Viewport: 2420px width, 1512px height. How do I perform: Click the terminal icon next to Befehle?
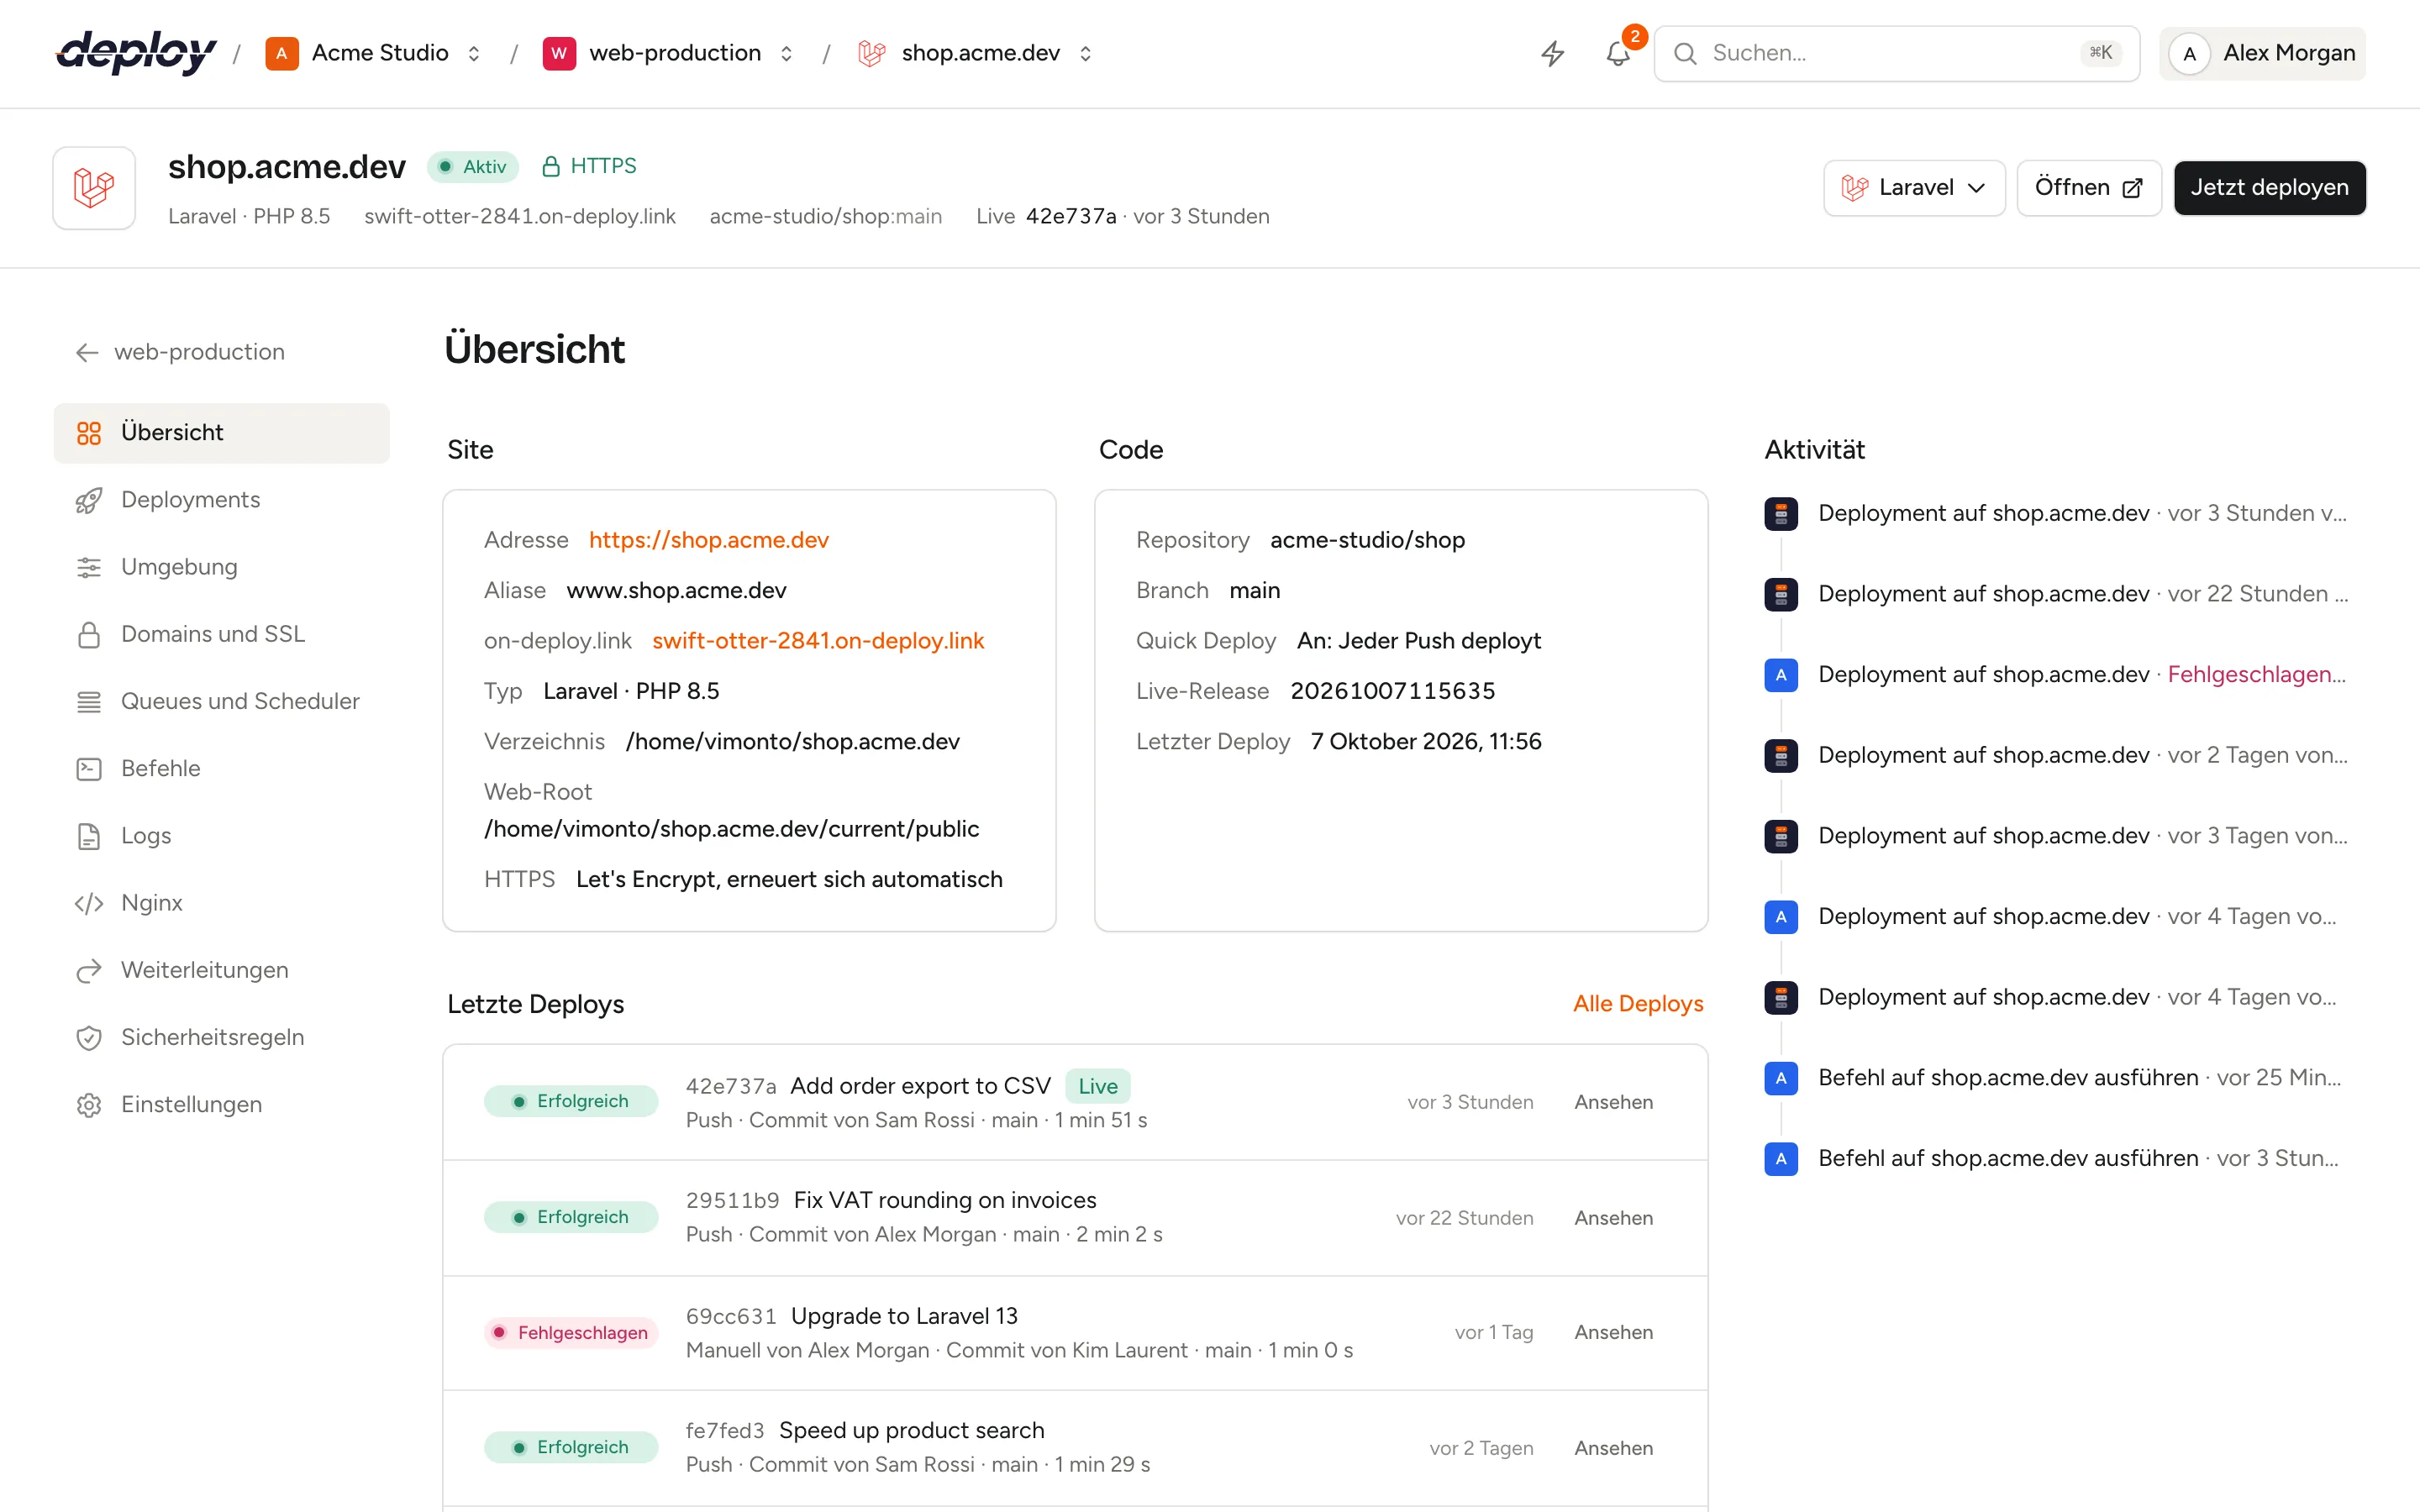tap(89, 768)
